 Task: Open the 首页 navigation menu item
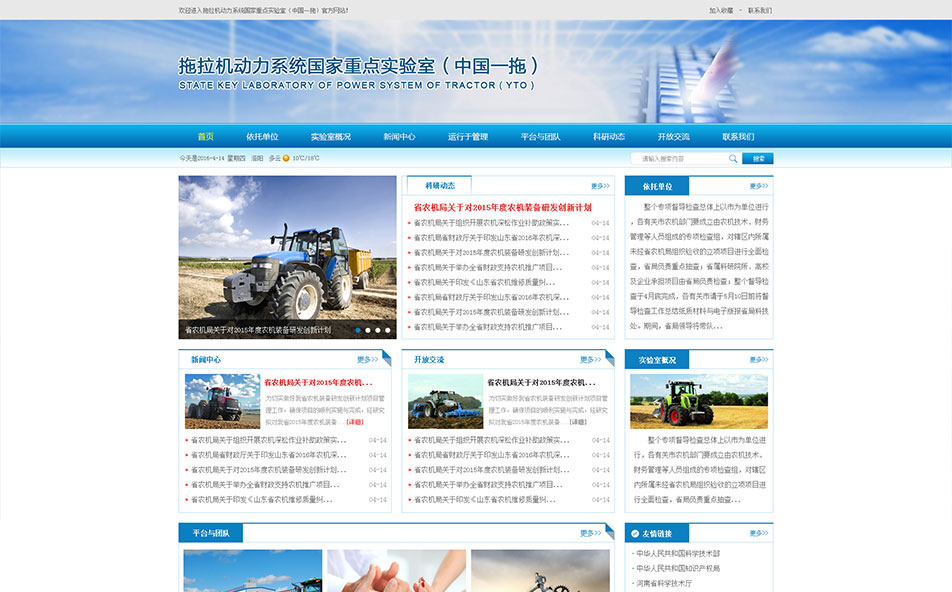coord(205,136)
